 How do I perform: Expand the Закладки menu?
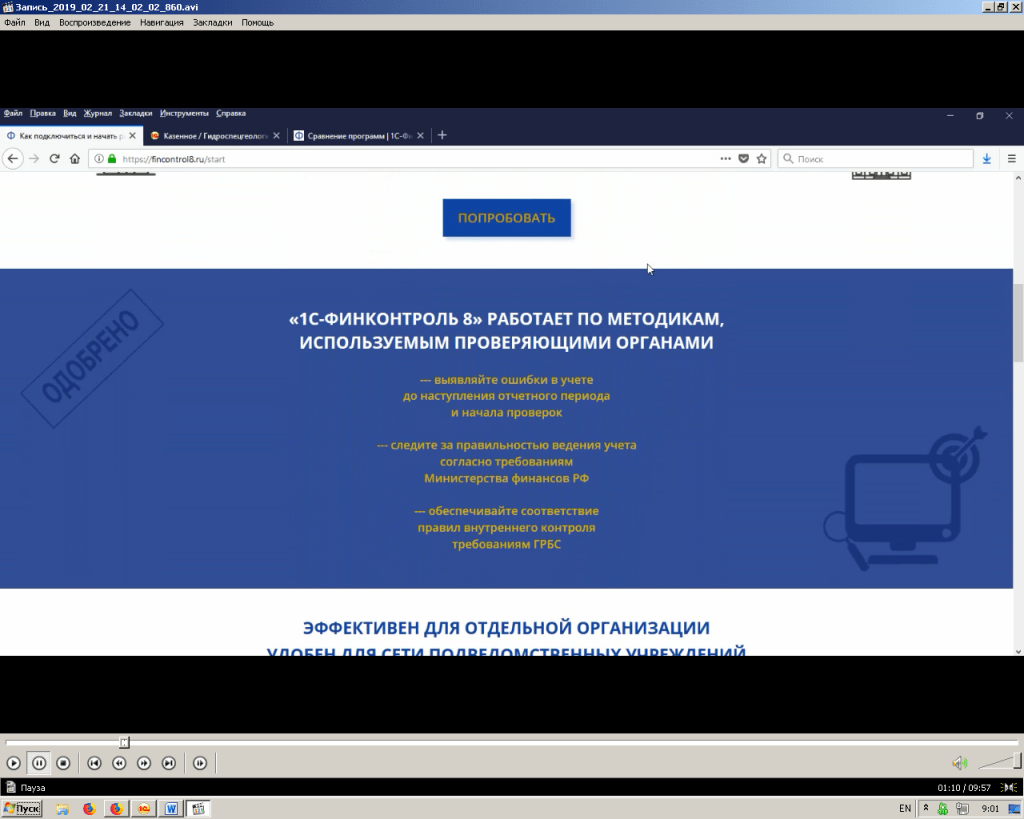(212, 22)
